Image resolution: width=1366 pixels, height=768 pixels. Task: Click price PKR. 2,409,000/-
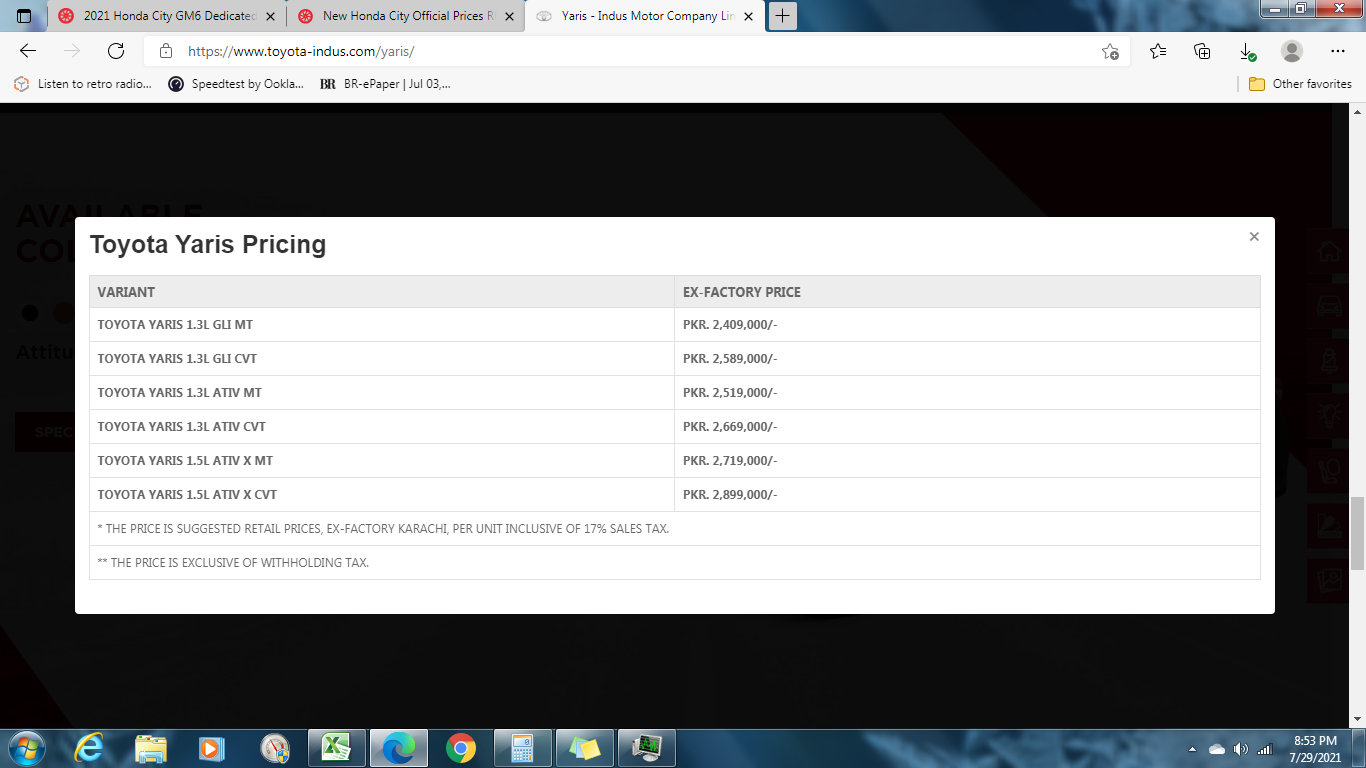pos(730,324)
